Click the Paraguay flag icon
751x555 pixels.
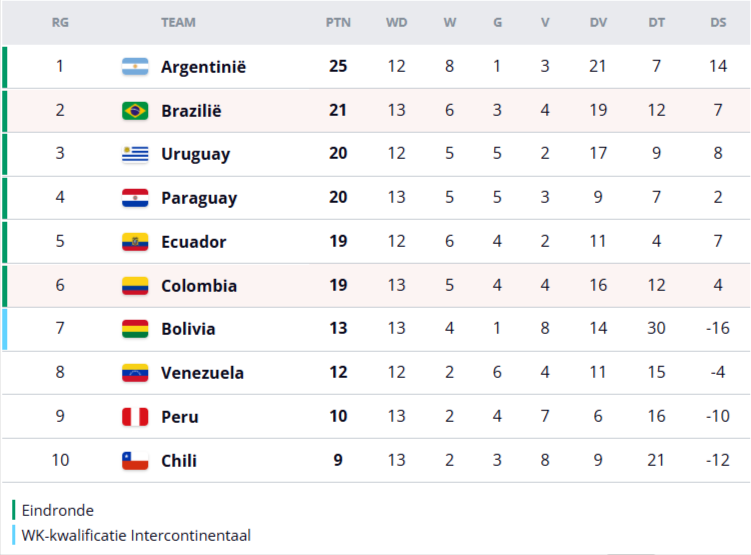(135, 198)
